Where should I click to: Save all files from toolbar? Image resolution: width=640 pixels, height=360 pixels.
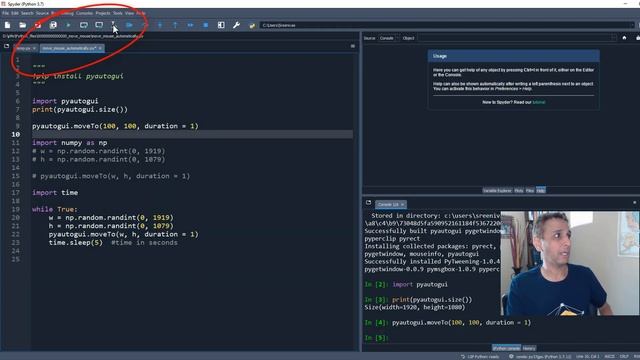point(53,25)
